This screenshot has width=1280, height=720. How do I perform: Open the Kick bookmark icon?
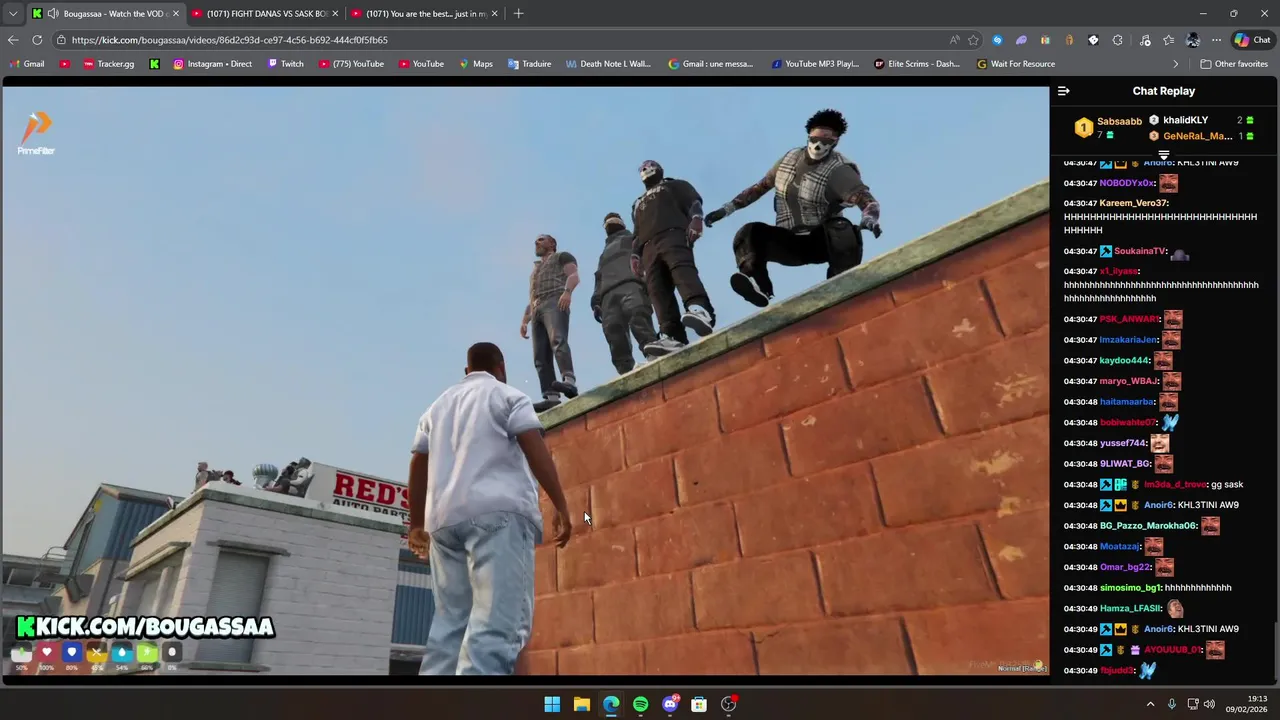pyautogui.click(x=154, y=64)
